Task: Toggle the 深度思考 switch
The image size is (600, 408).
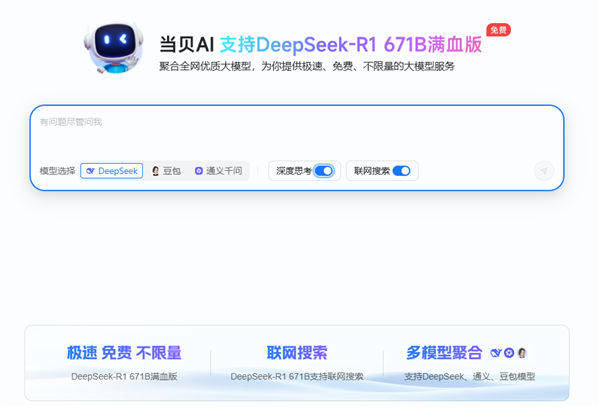Action: (324, 171)
